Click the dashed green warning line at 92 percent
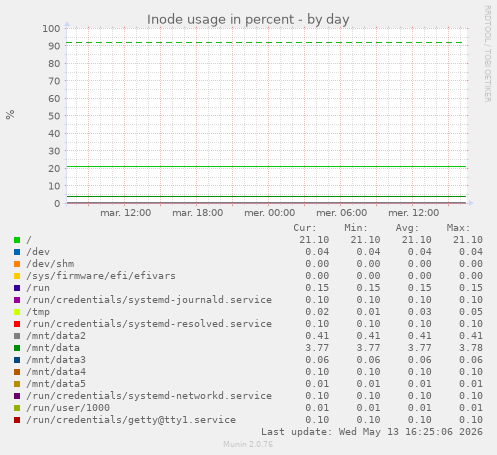The height and width of the screenshot is (455, 497). [x=265, y=43]
